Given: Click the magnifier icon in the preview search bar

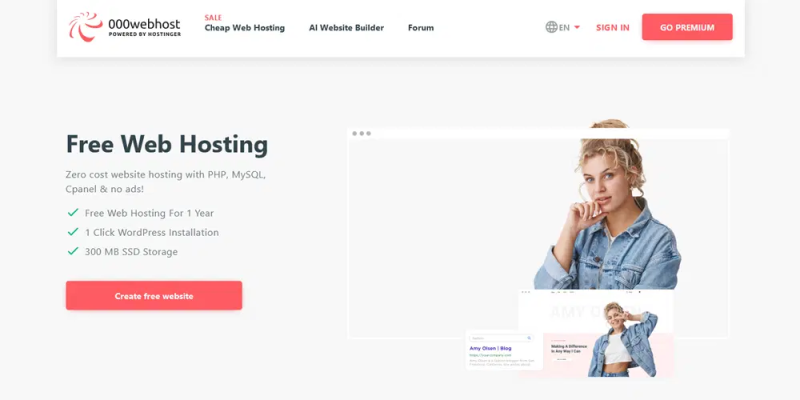Looking at the screenshot, I should coord(529,338).
